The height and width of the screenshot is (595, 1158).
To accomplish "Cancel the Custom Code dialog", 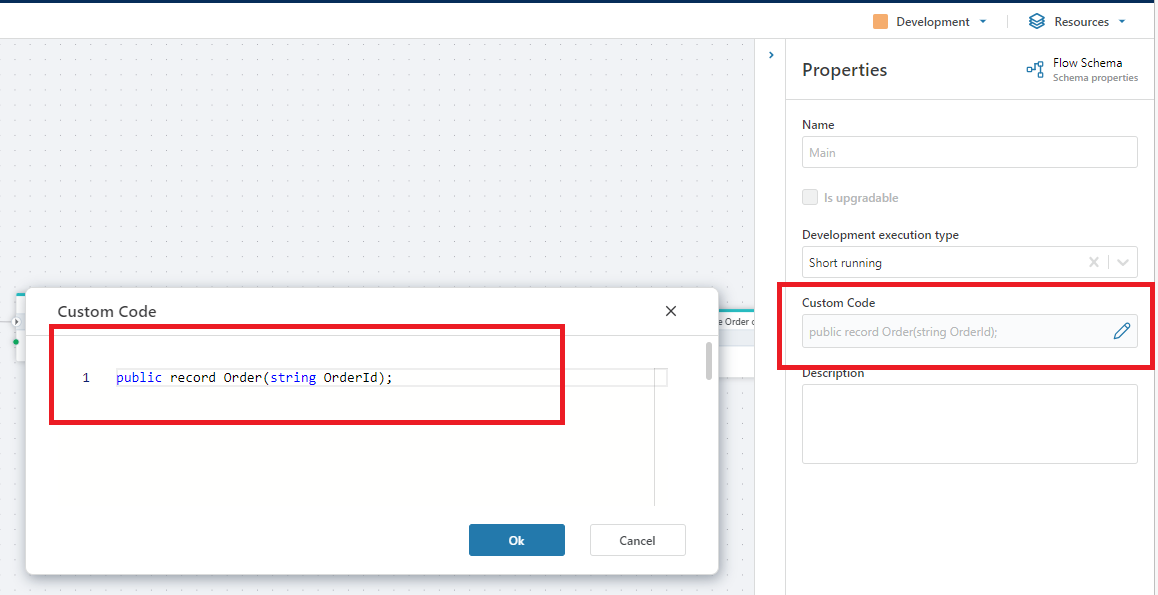I will [x=637, y=539].
